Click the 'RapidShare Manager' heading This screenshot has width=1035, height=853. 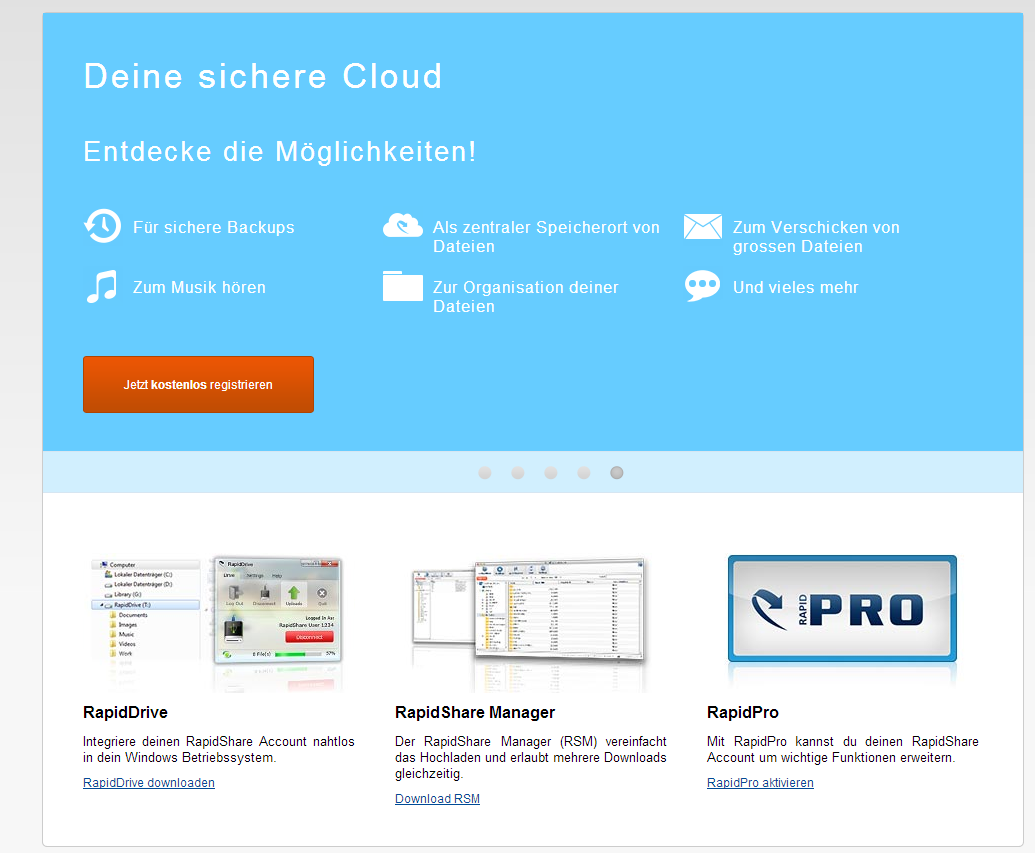(475, 712)
